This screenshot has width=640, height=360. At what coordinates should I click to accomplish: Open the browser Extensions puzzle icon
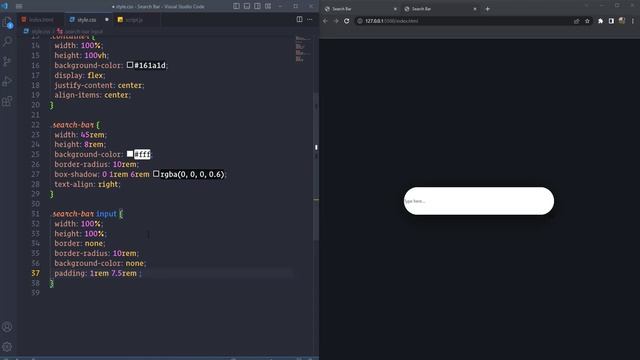[600, 21]
